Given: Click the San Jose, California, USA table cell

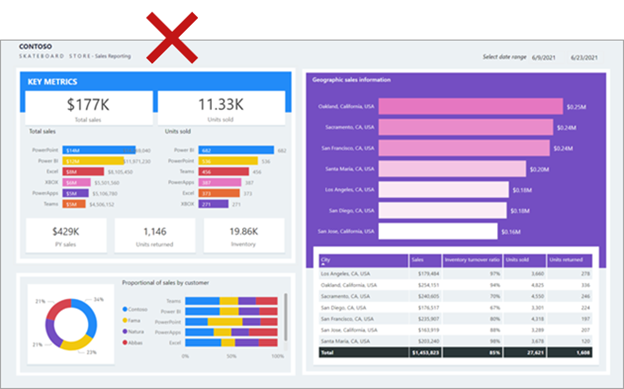Looking at the screenshot, I should coord(363,330).
